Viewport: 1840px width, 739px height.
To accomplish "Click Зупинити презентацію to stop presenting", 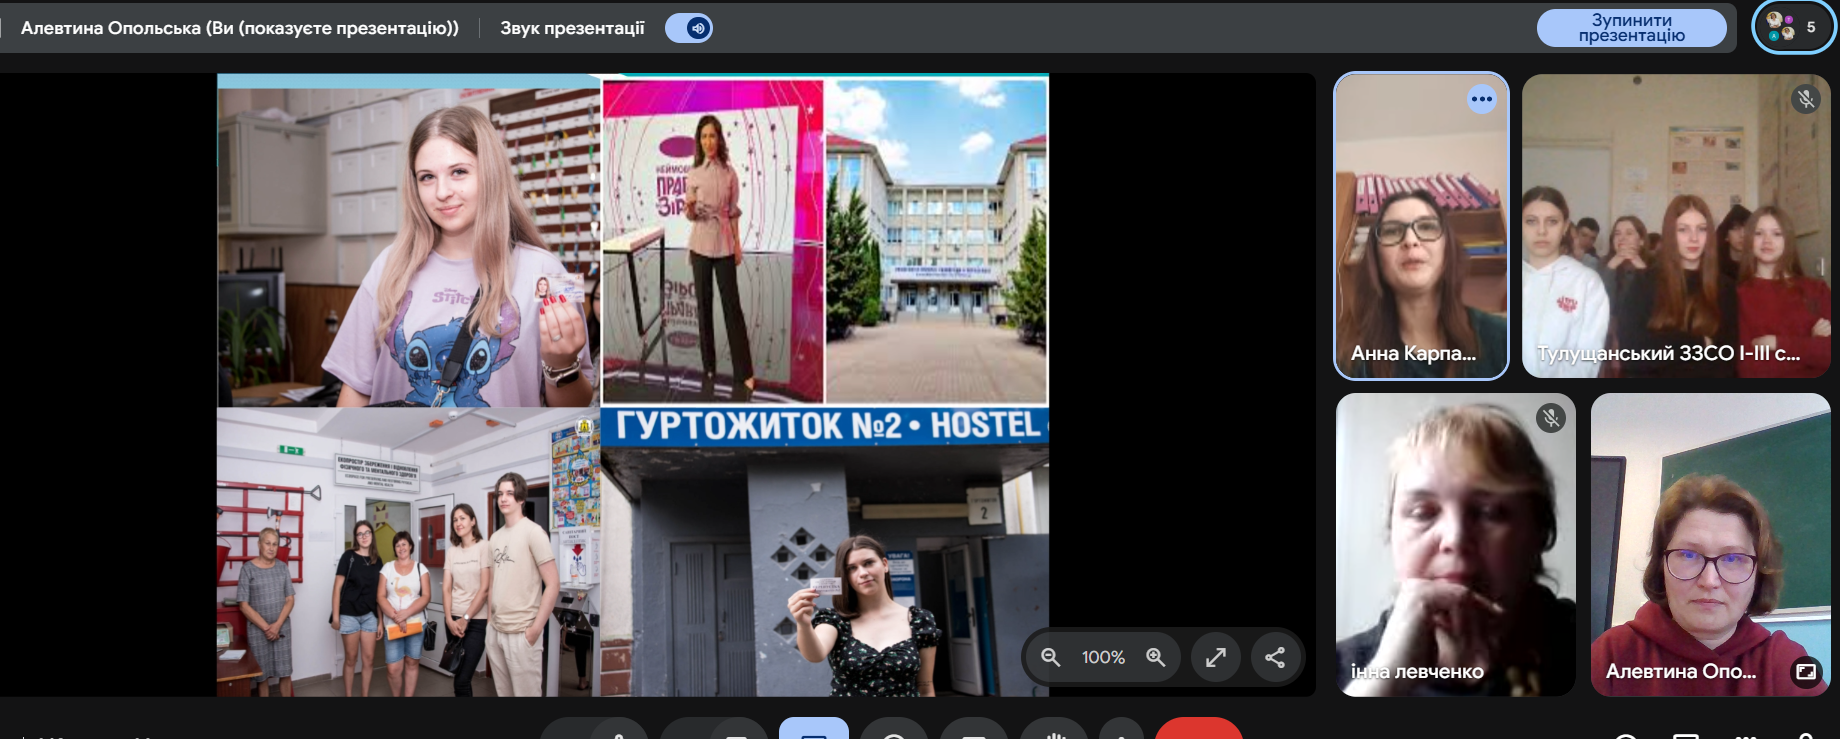I will 1631,28.
